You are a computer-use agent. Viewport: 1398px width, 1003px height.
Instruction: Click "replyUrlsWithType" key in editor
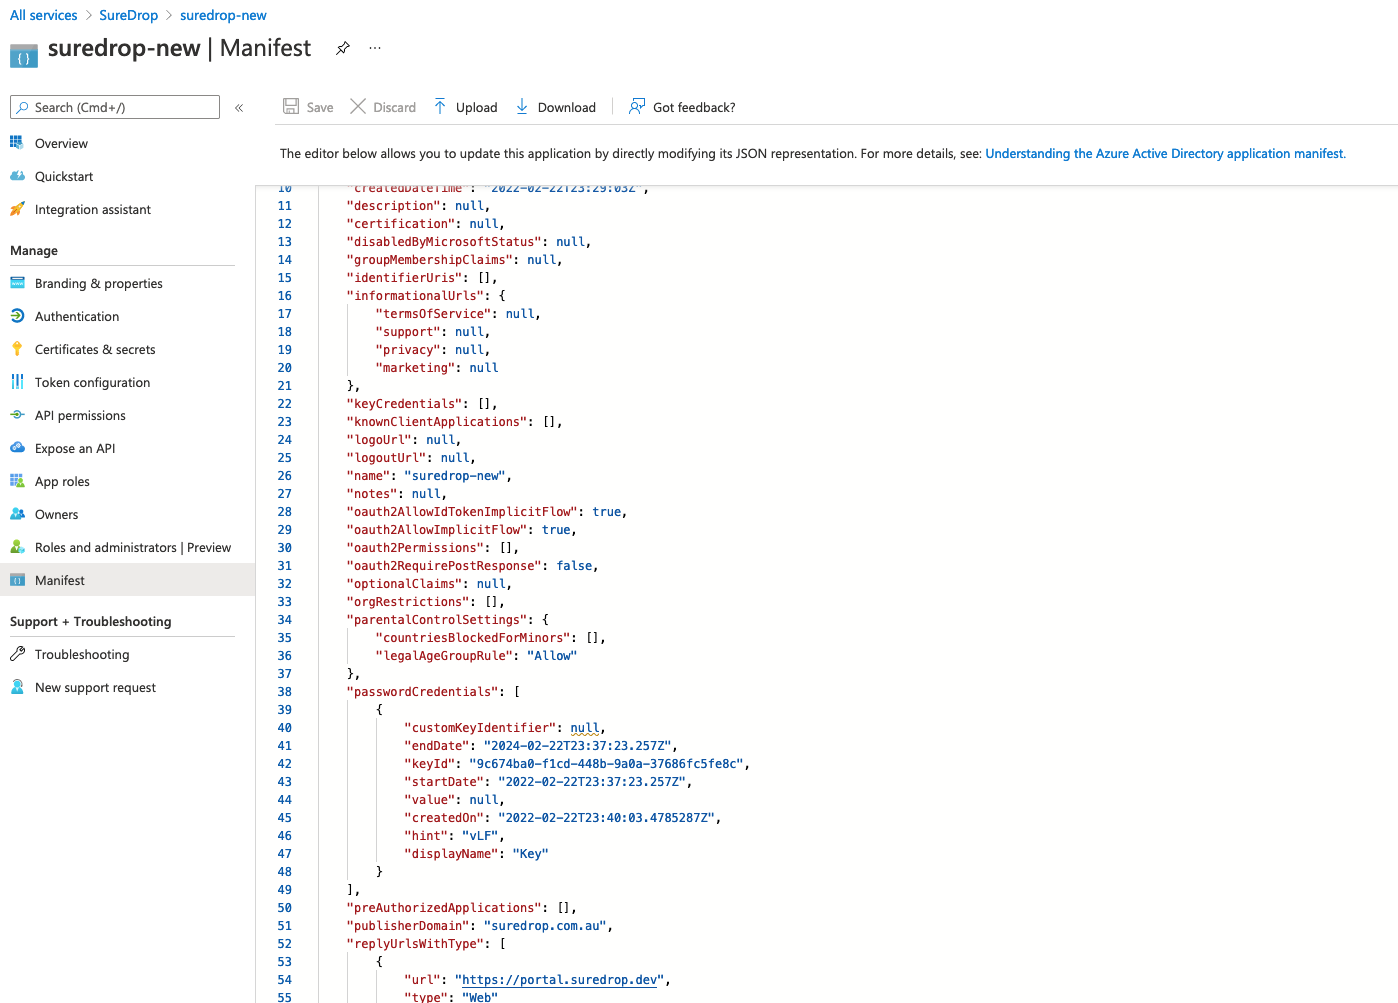pos(415,944)
